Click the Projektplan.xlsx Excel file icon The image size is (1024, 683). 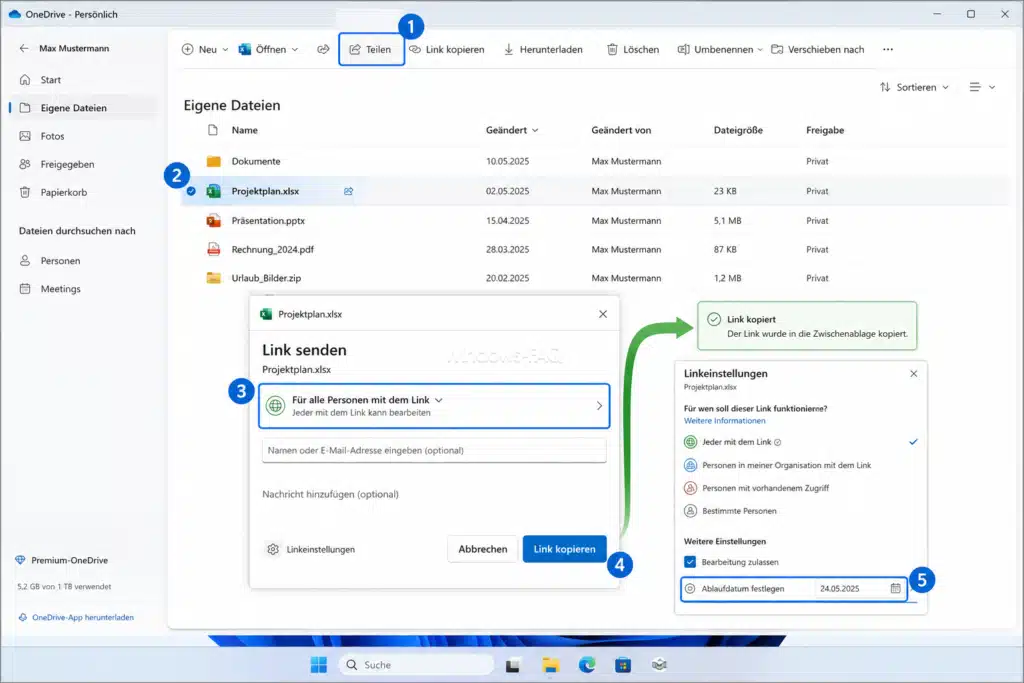point(214,191)
